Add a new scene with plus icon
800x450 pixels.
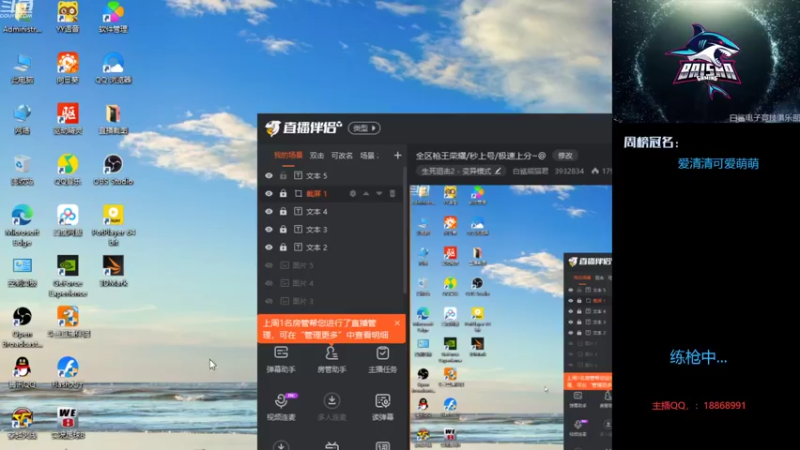(397, 155)
